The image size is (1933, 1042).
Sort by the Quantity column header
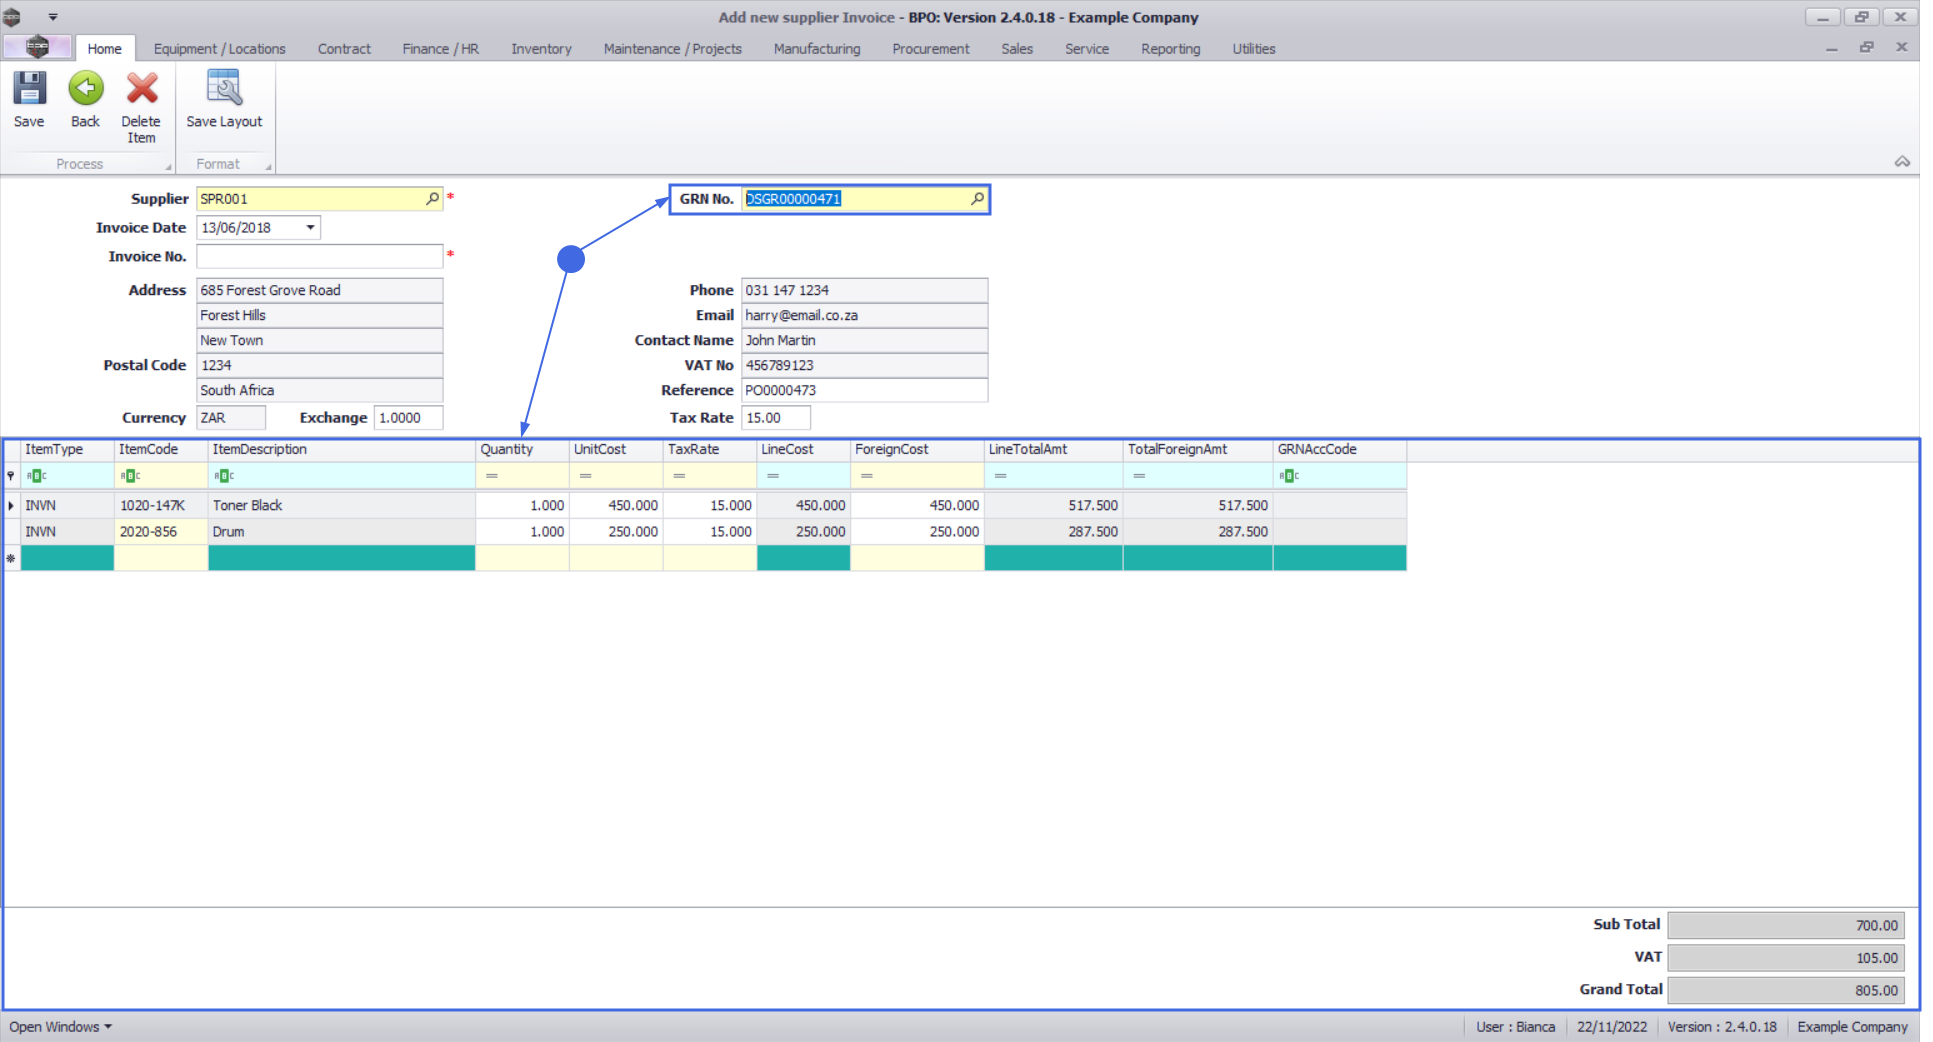522,449
